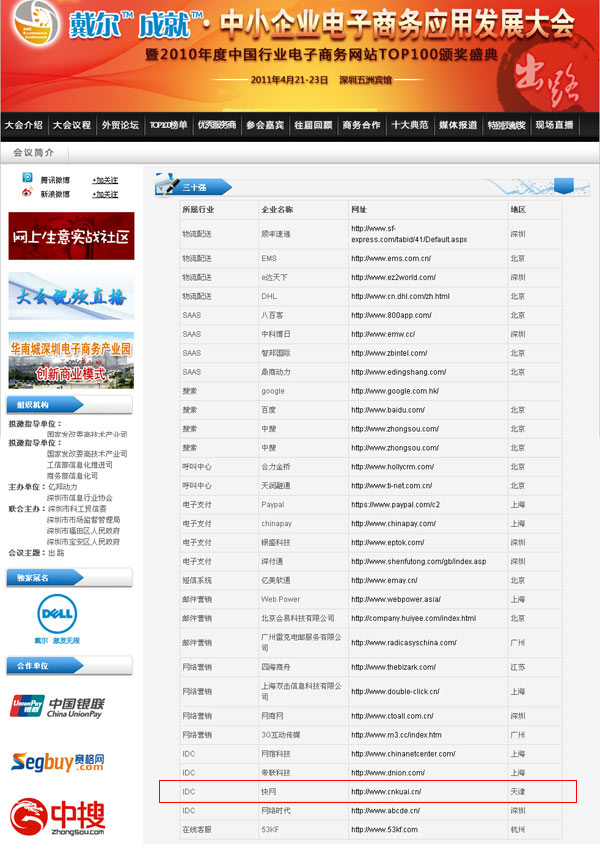This screenshot has height=850, width=600.
Task: Click the 大会视频直播 banner
Action: (x=71, y=296)
